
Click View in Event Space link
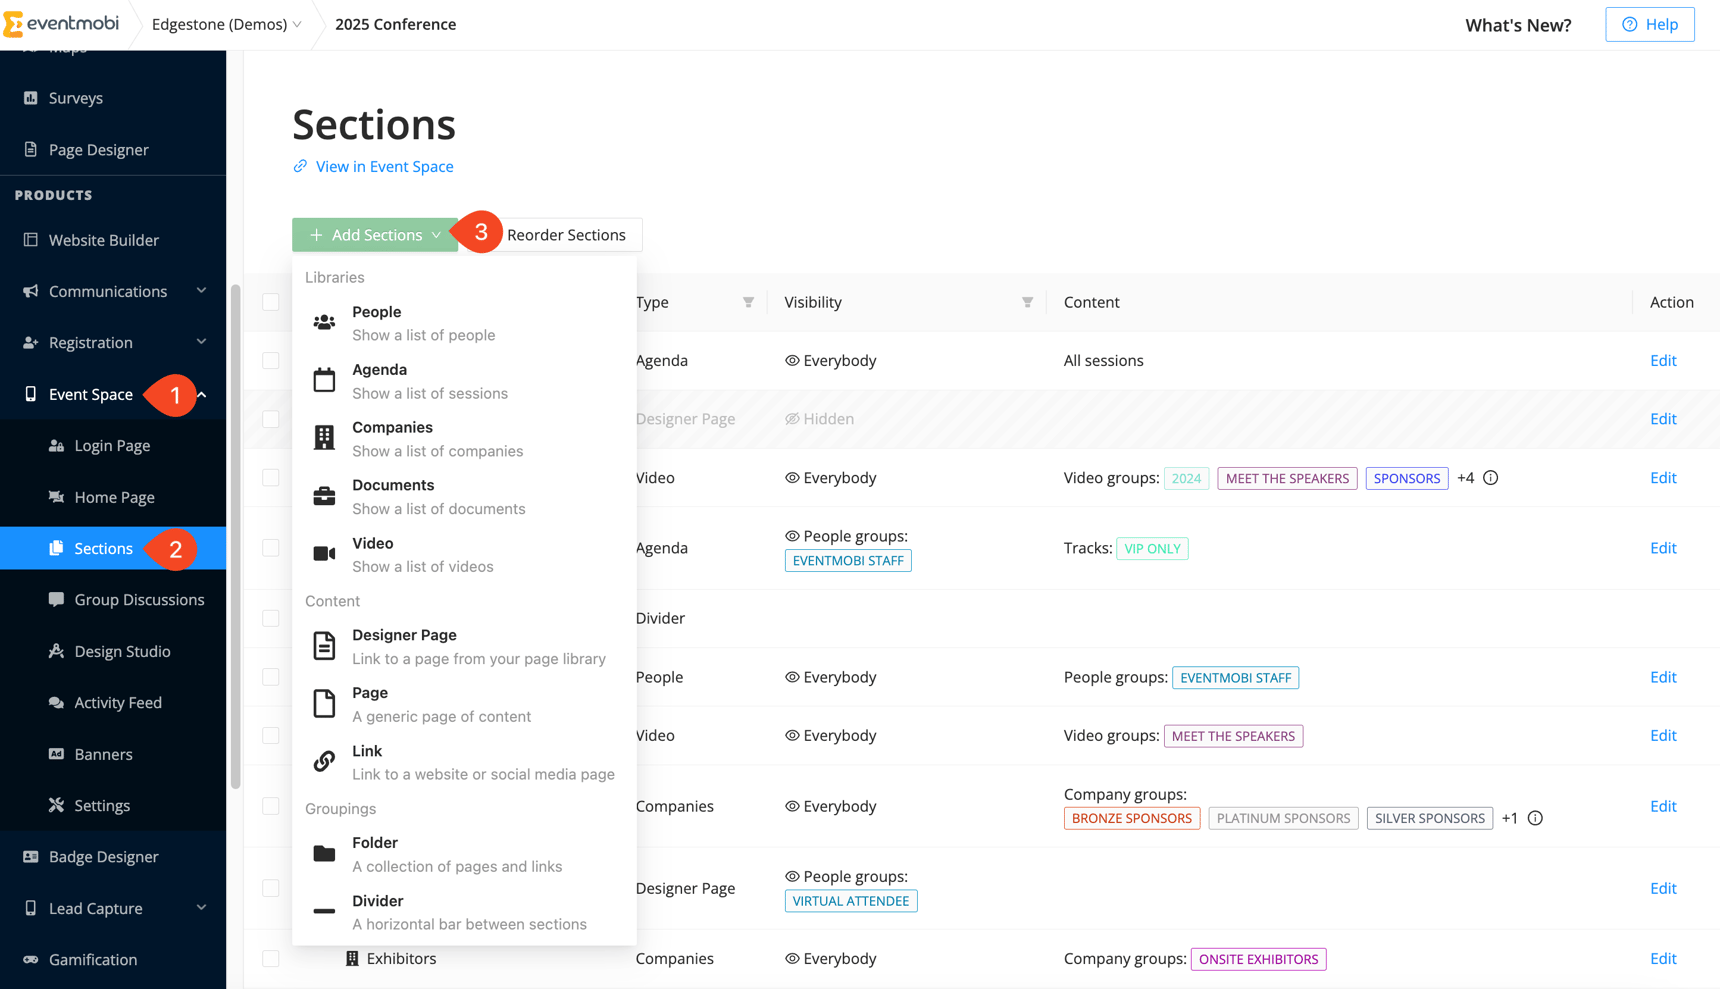point(384,166)
